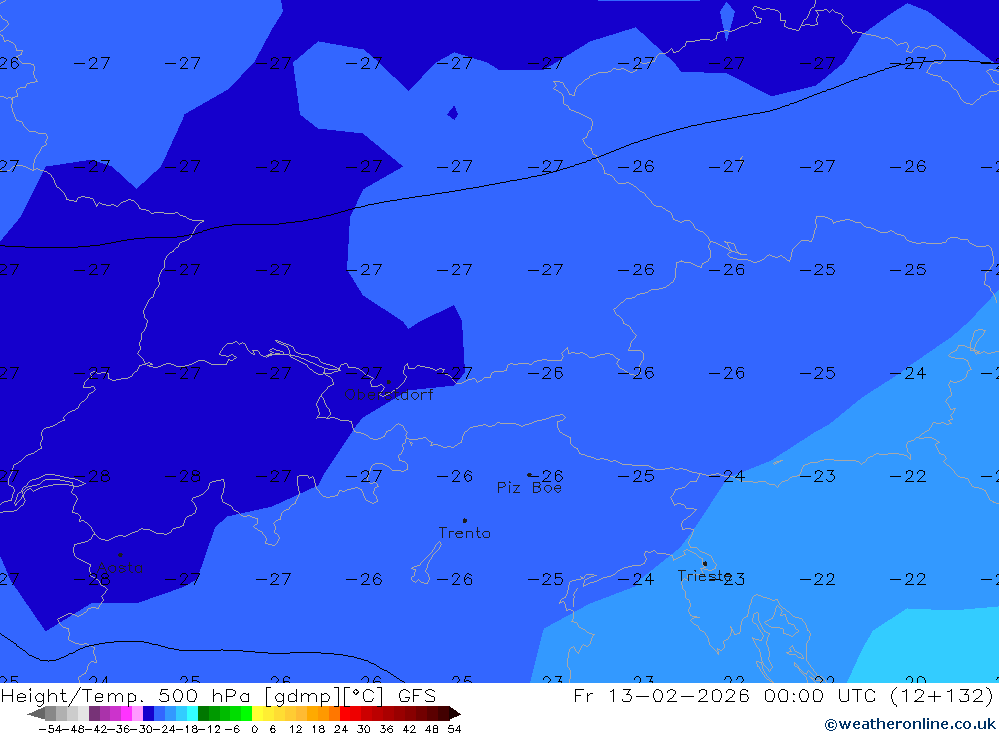This screenshot has height=733, width=1000.
Task: Click the -28 value overlapping Aosta label
Action: point(92,579)
